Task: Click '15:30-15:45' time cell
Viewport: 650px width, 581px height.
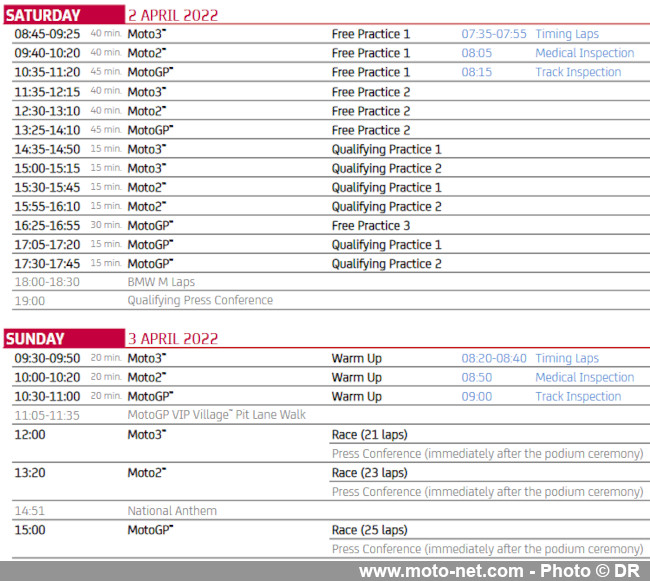Action: 47,187
